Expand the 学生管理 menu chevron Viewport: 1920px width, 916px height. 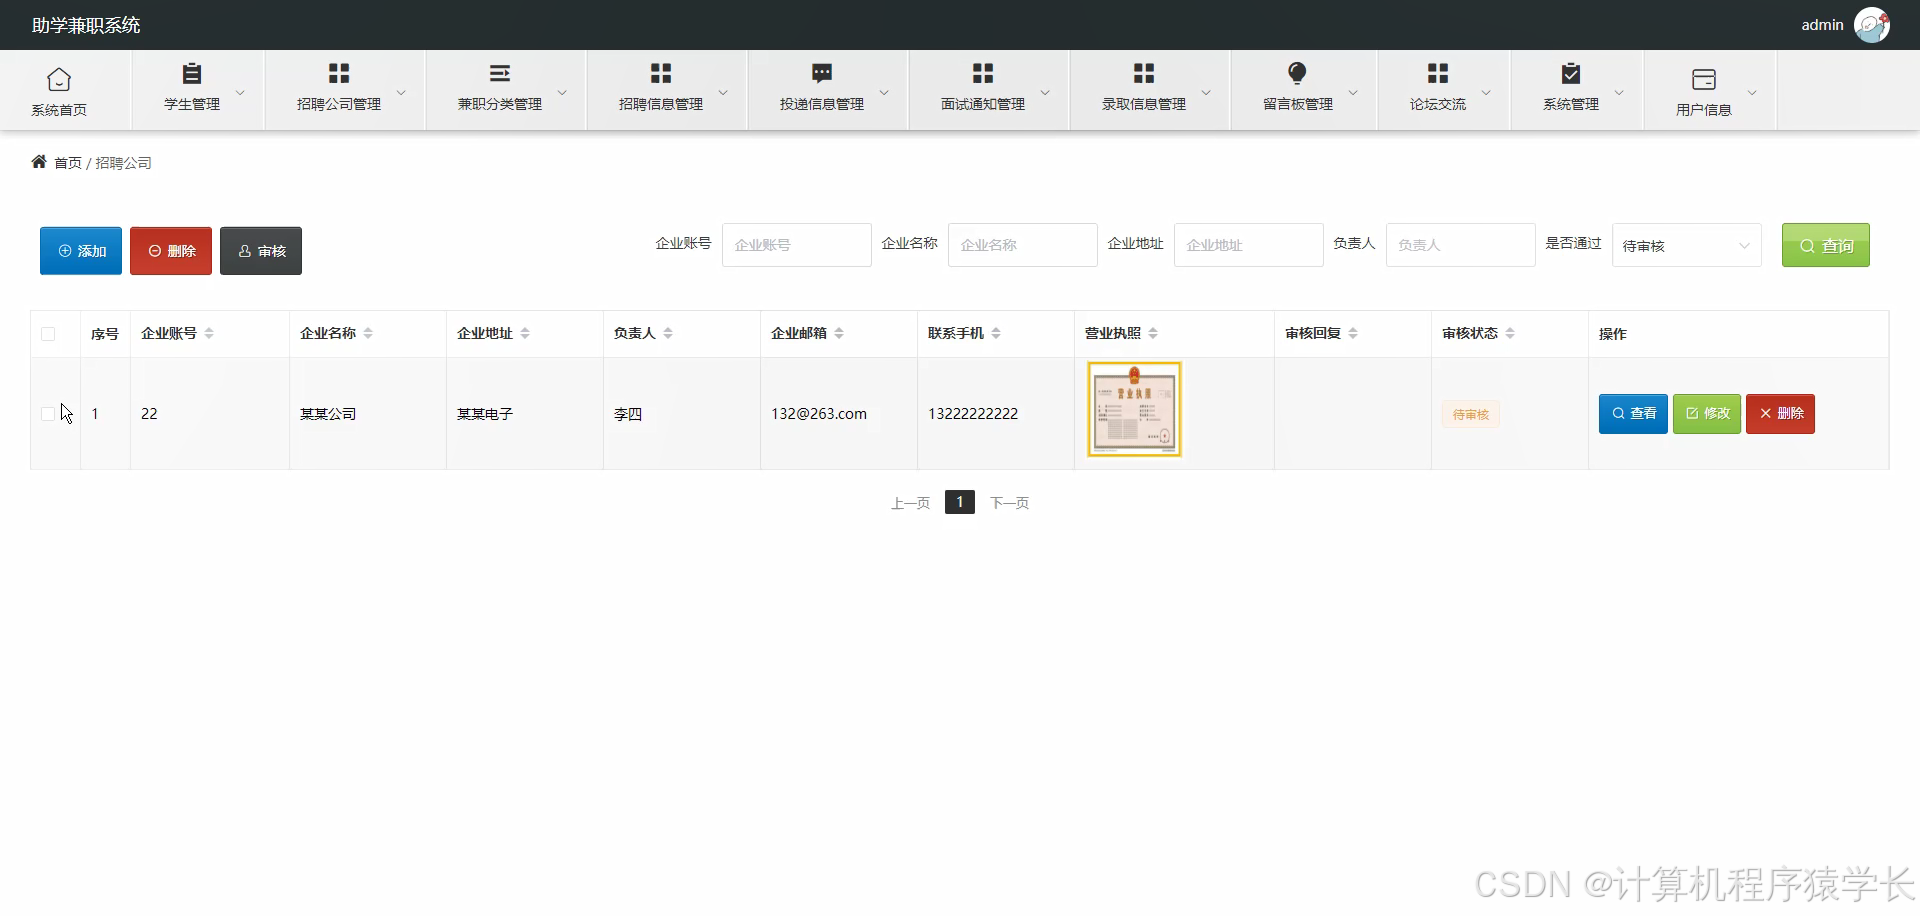(240, 92)
